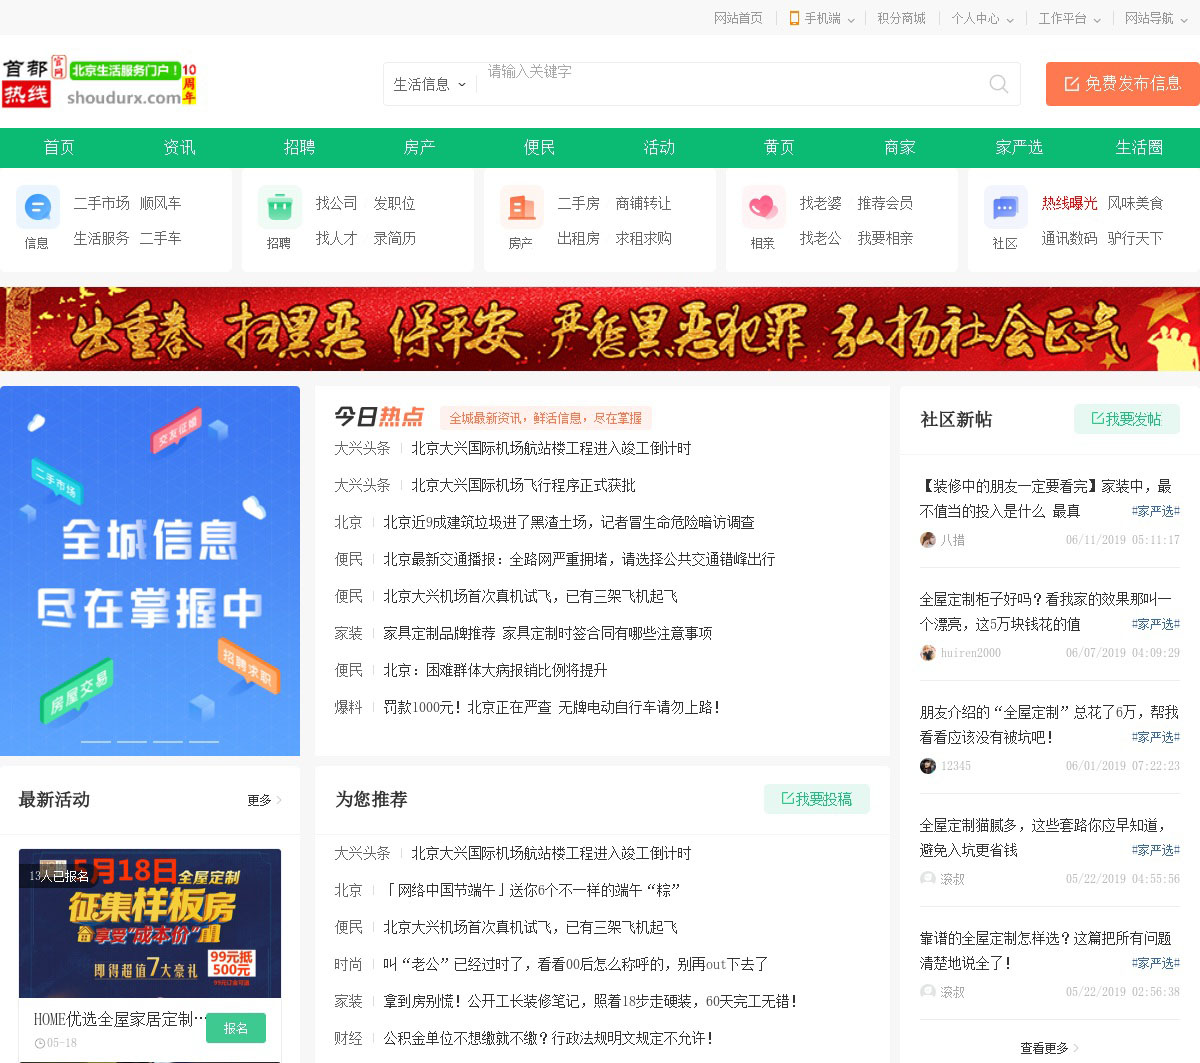Open the 招聘 nav tab

299,147
